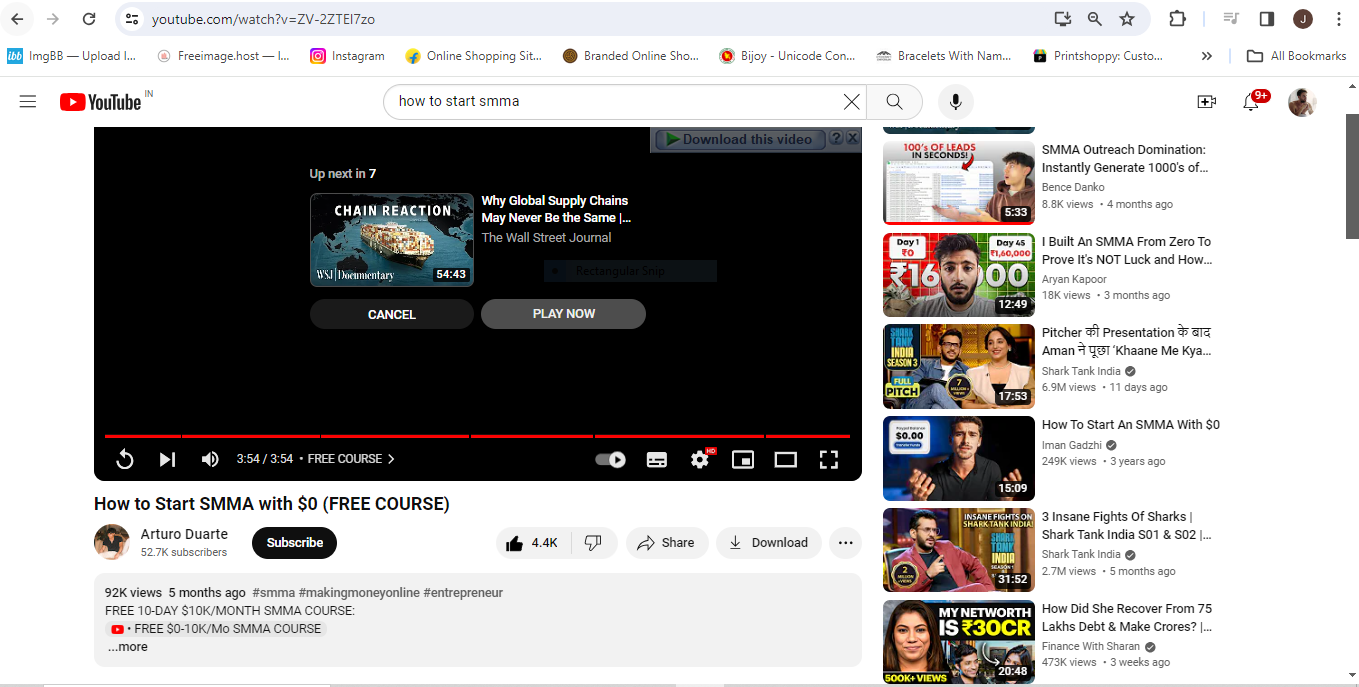Expand description with ...more
1359x687 pixels.
coord(127,647)
